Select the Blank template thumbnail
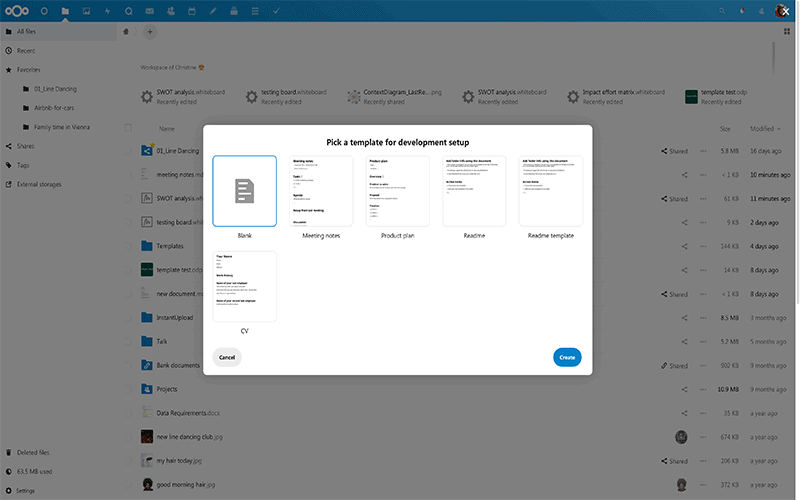The image size is (800, 500). tap(244, 191)
